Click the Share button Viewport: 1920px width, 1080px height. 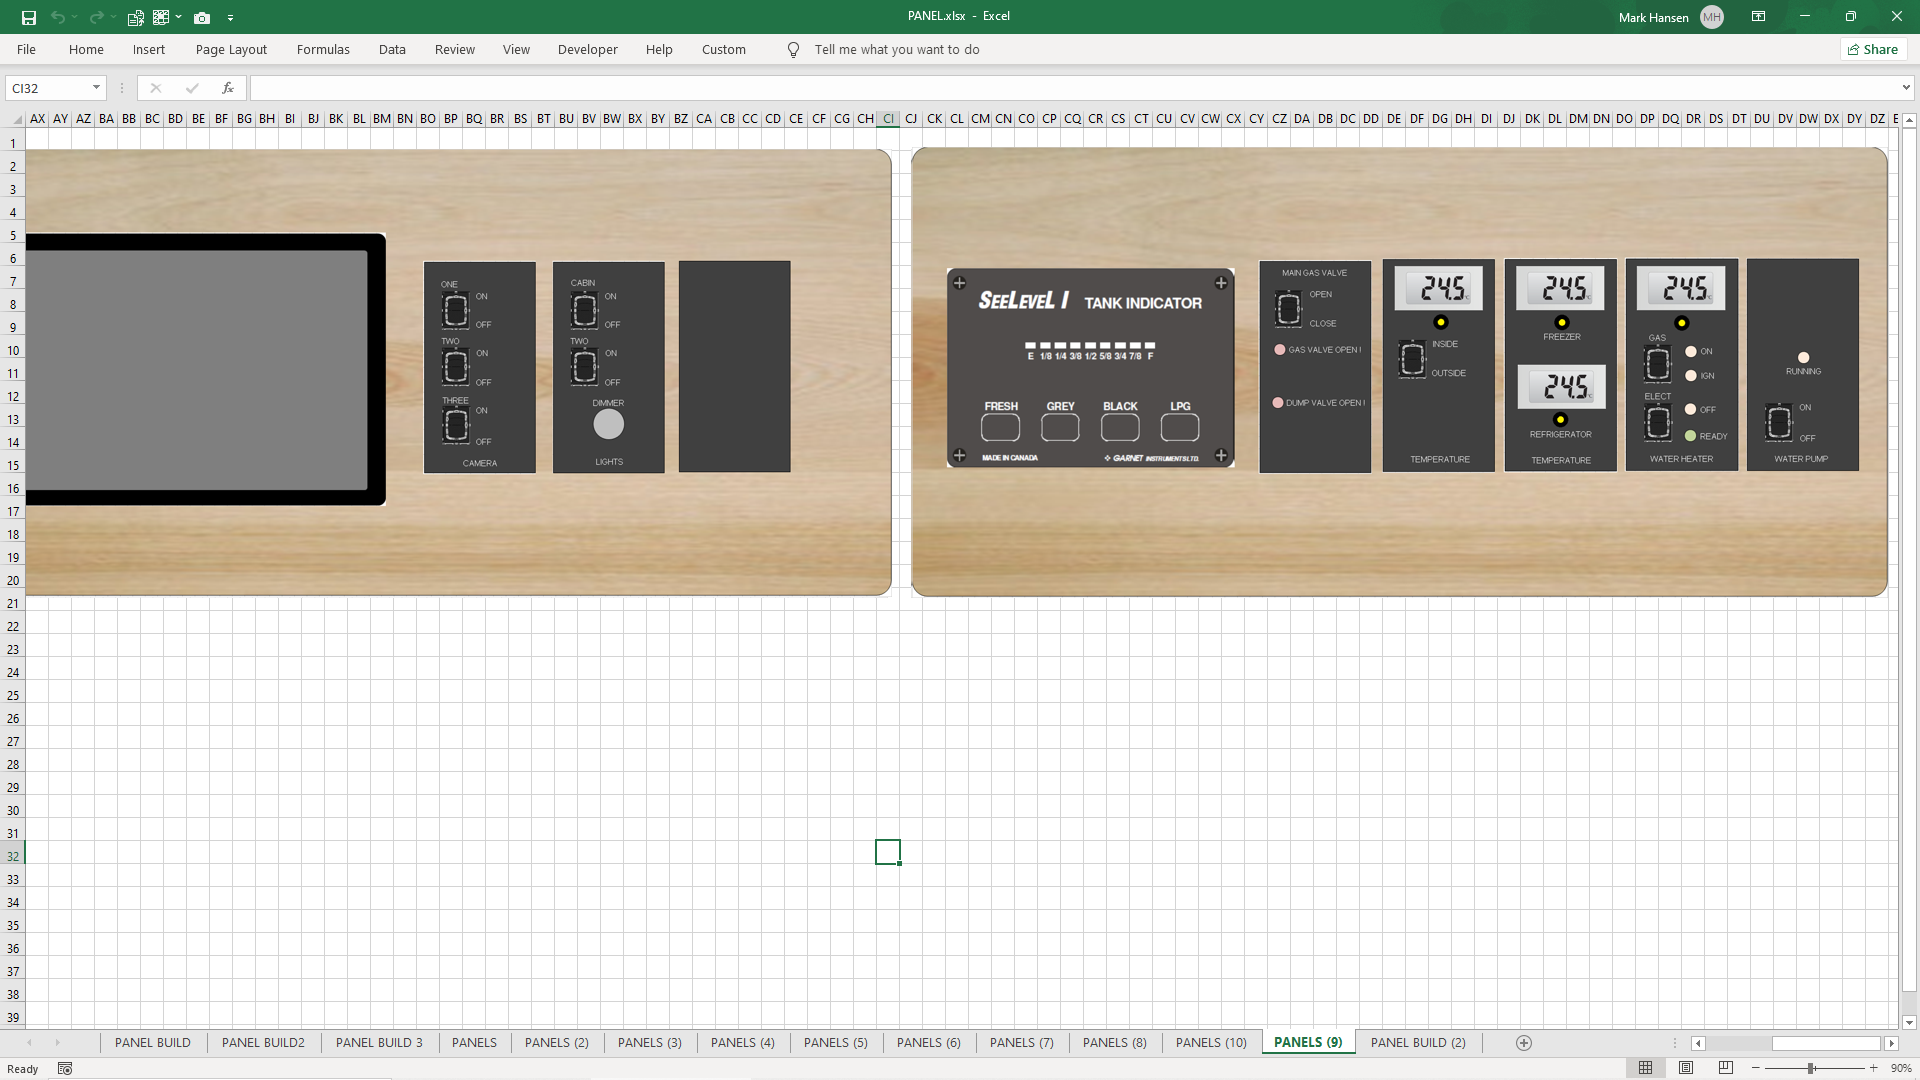pos(1873,50)
